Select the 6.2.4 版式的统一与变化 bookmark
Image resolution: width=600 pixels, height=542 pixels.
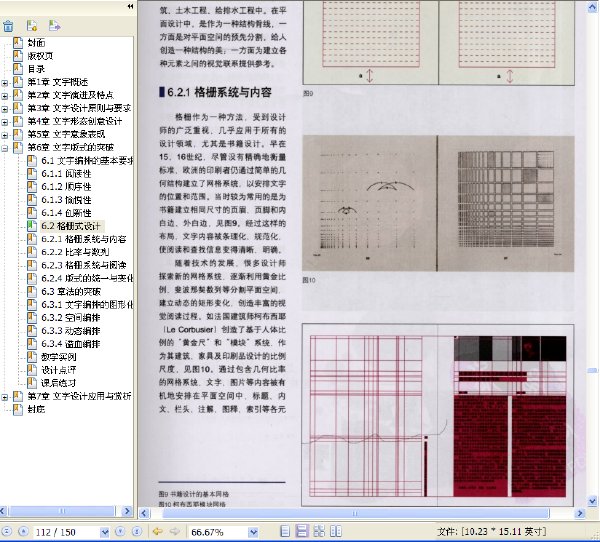coord(87,278)
